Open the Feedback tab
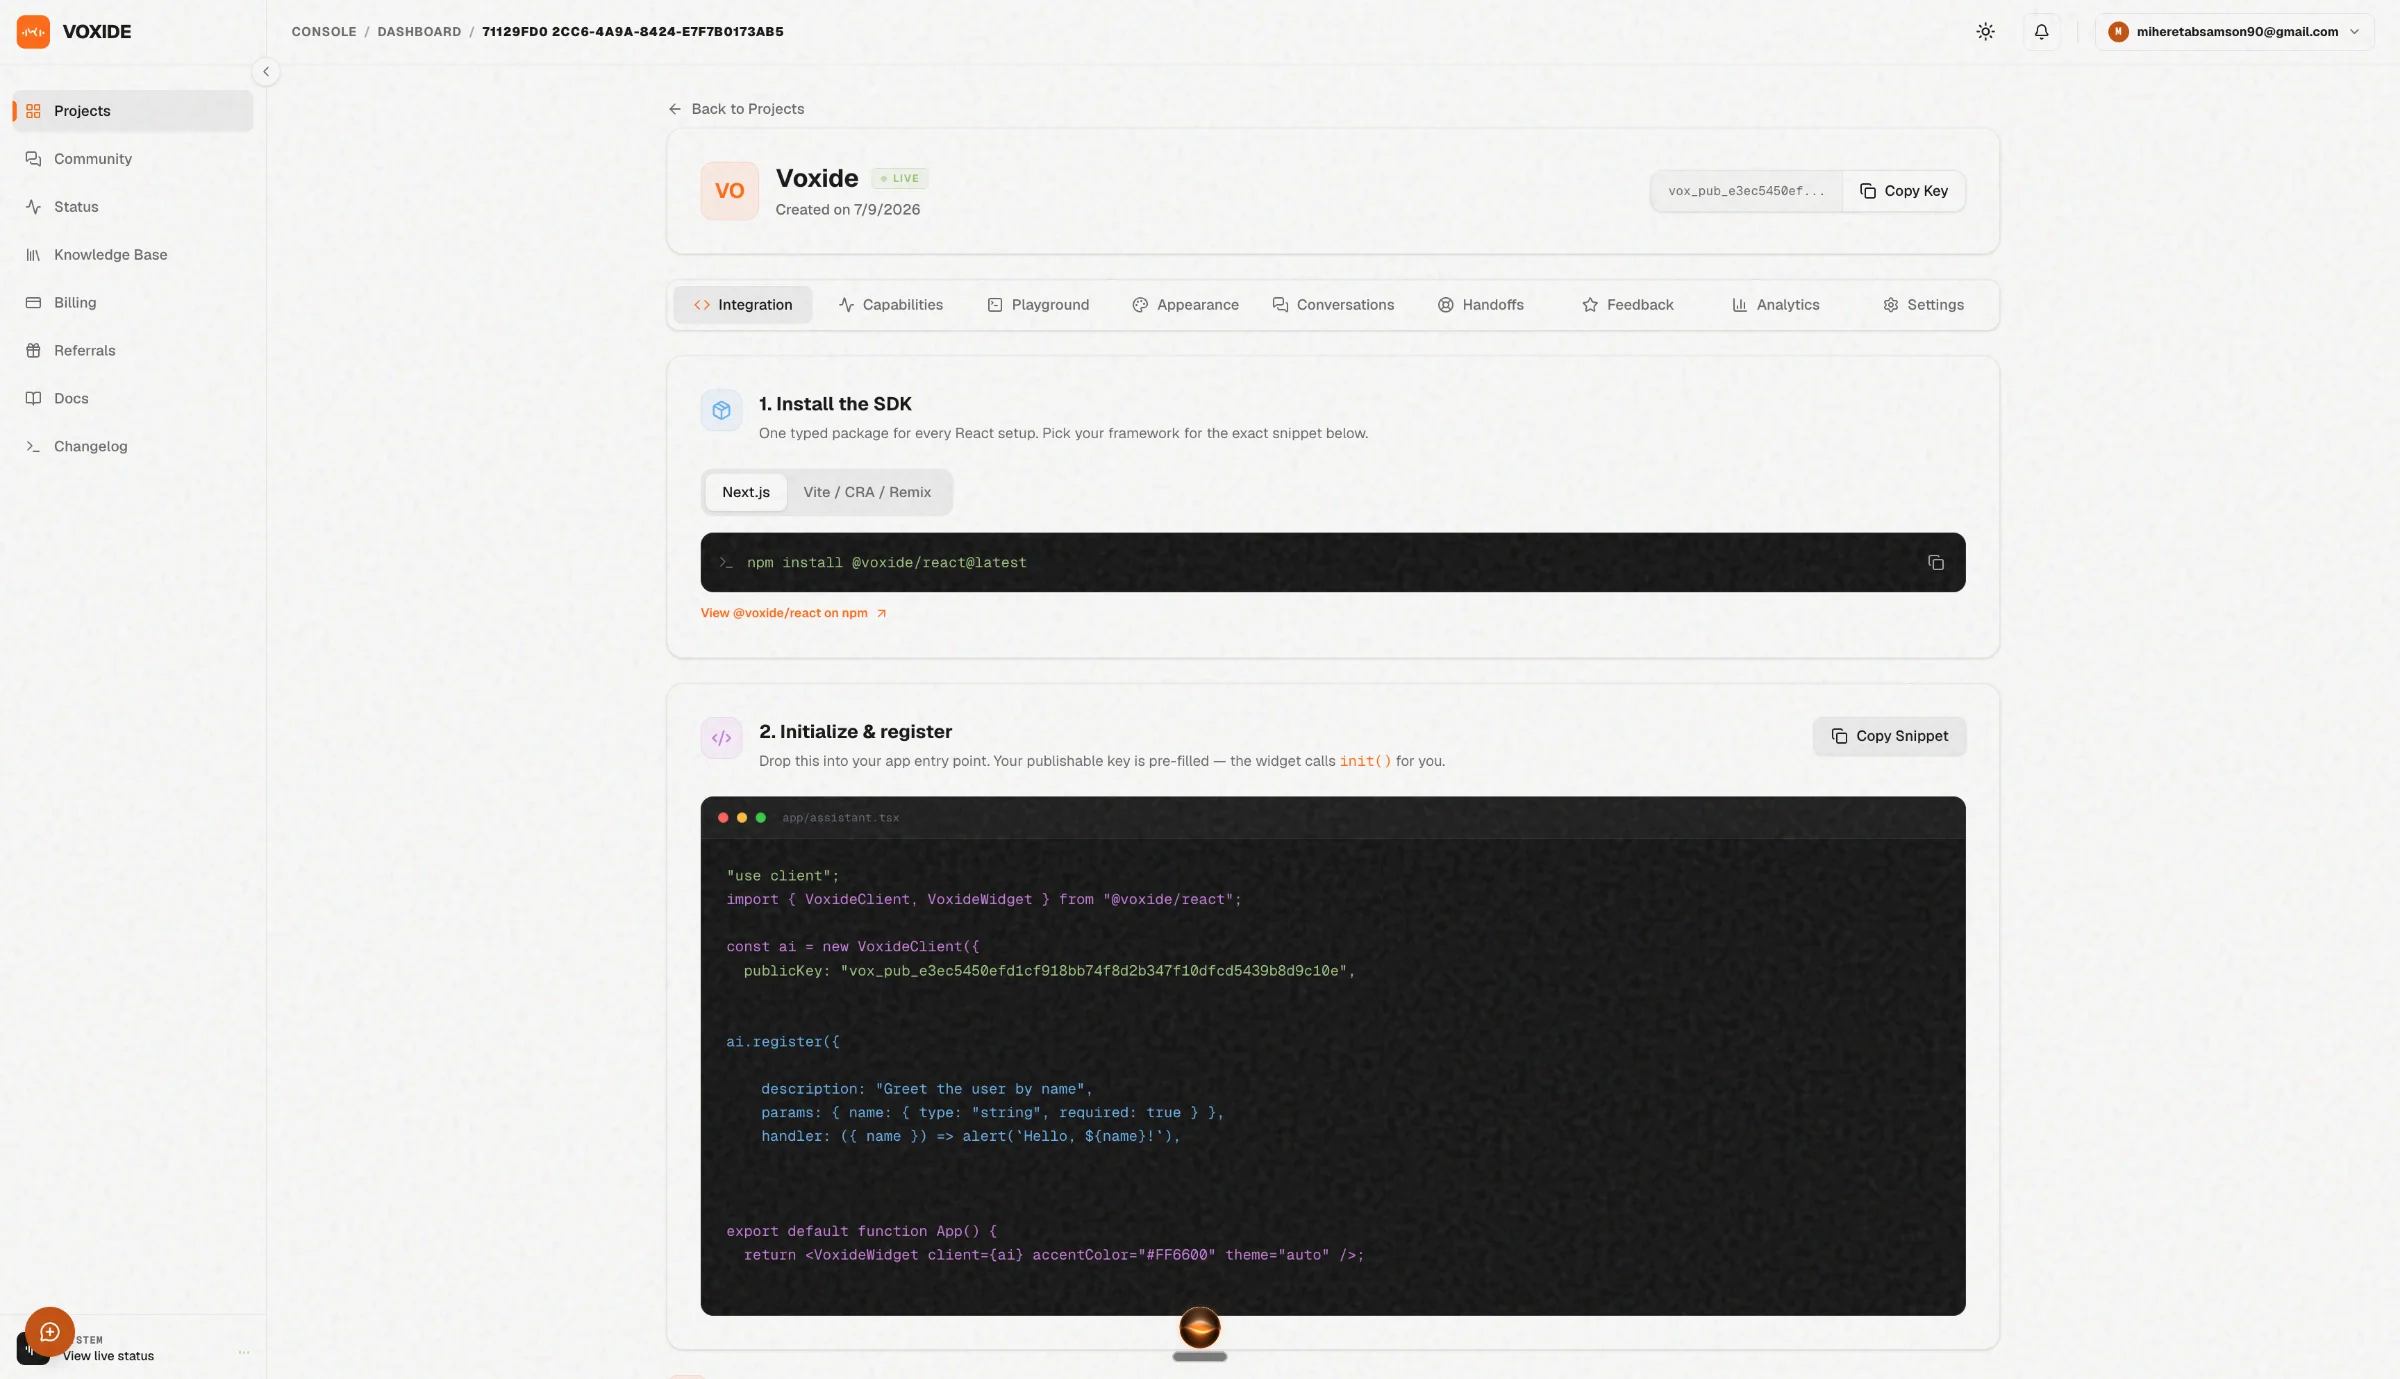Image resolution: width=2400 pixels, height=1379 pixels. [1628, 305]
